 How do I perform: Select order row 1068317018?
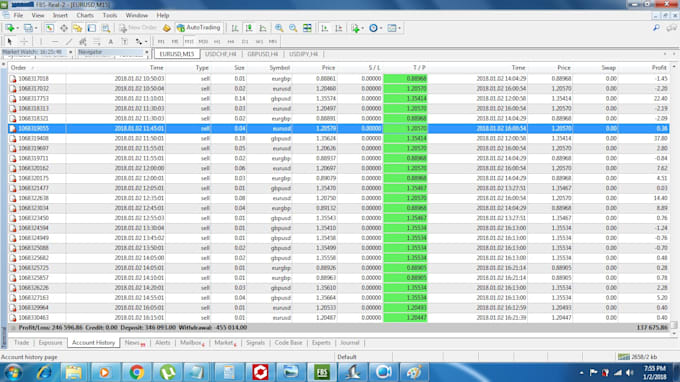[338, 78]
